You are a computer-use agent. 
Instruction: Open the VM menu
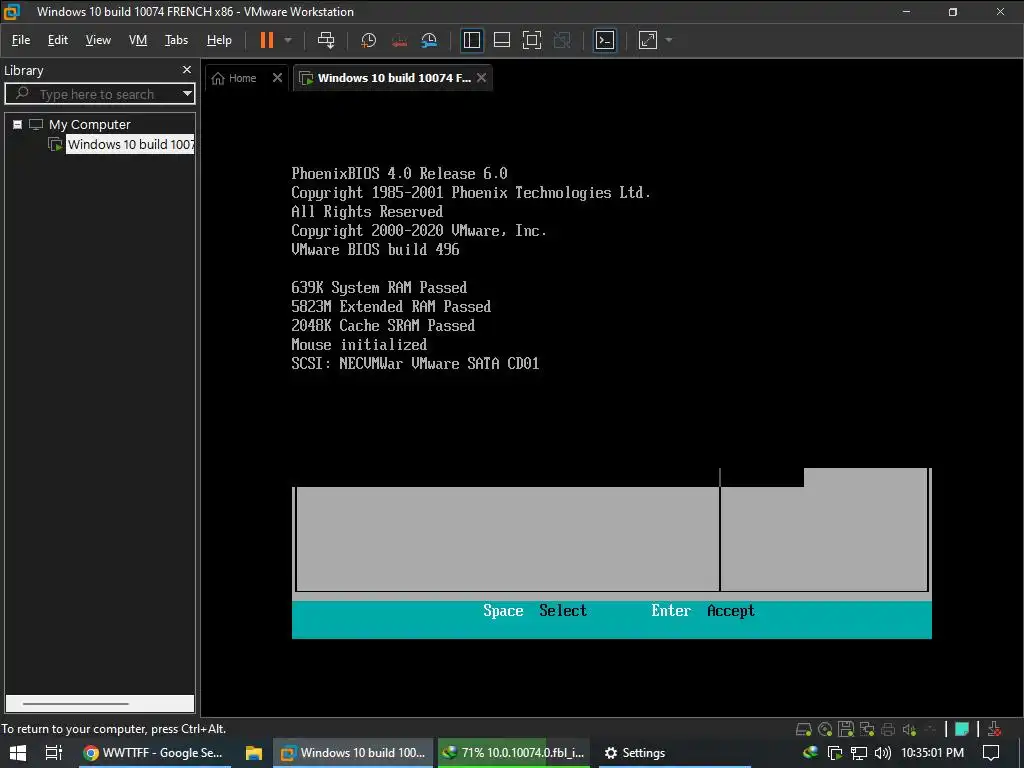click(138, 40)
